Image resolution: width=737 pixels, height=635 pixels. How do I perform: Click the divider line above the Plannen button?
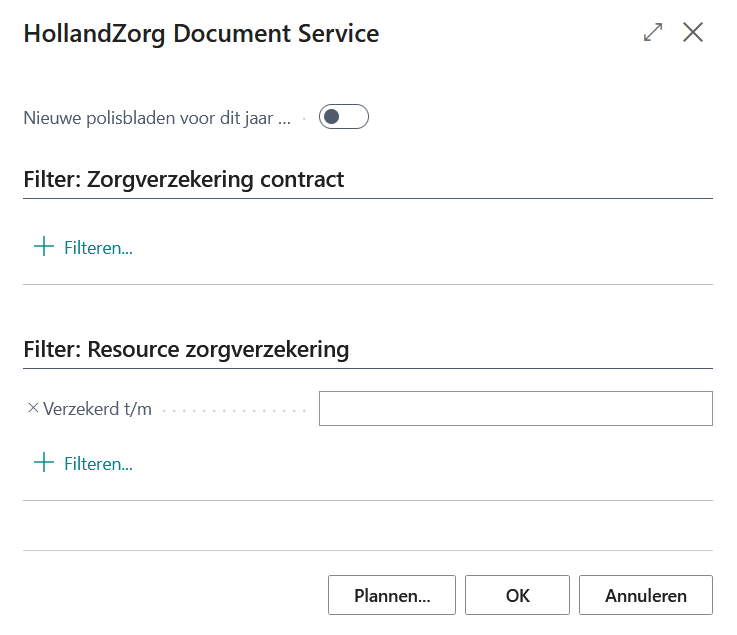[x=367, y=550]
